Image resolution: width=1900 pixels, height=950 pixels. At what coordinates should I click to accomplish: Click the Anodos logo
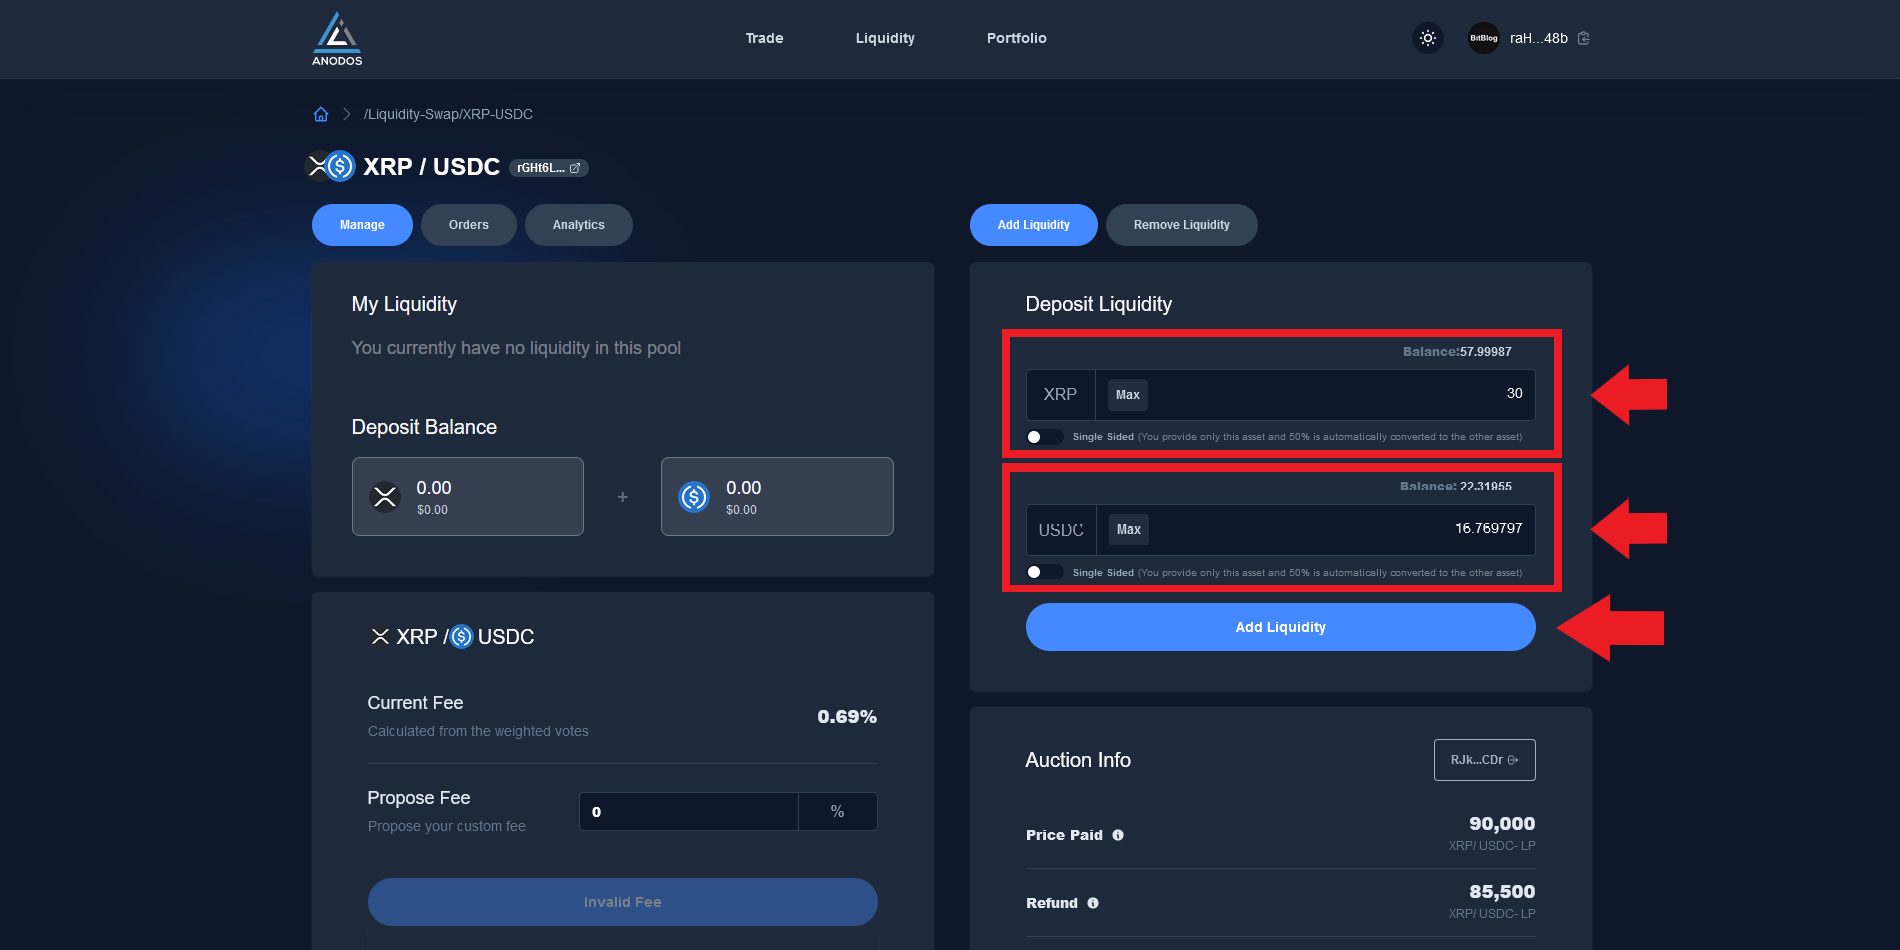point(337,39)
